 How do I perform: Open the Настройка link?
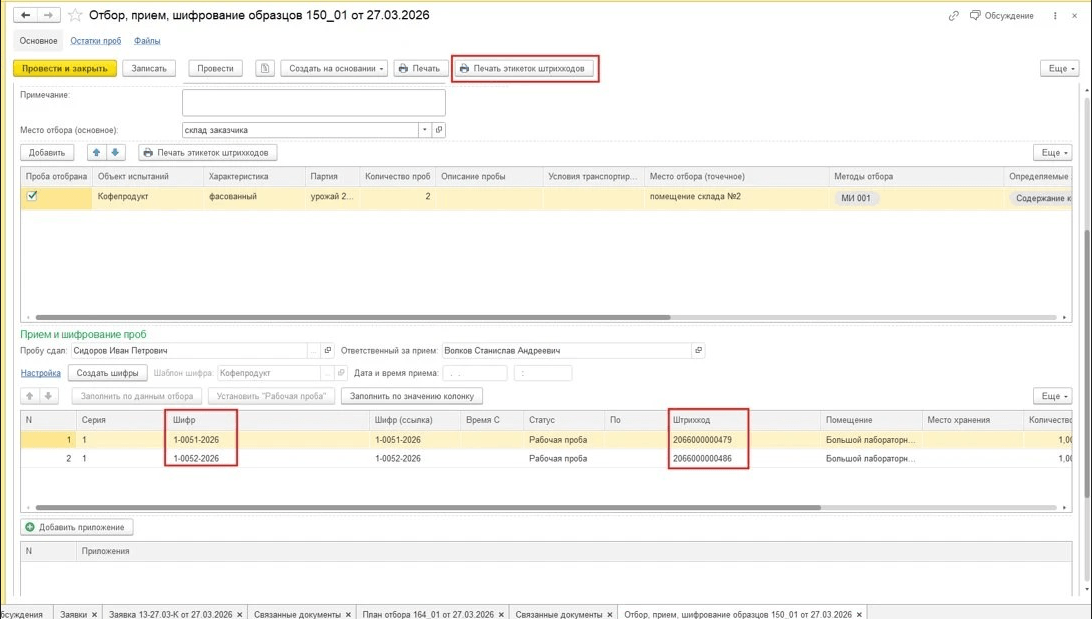(x=40, y=373)
